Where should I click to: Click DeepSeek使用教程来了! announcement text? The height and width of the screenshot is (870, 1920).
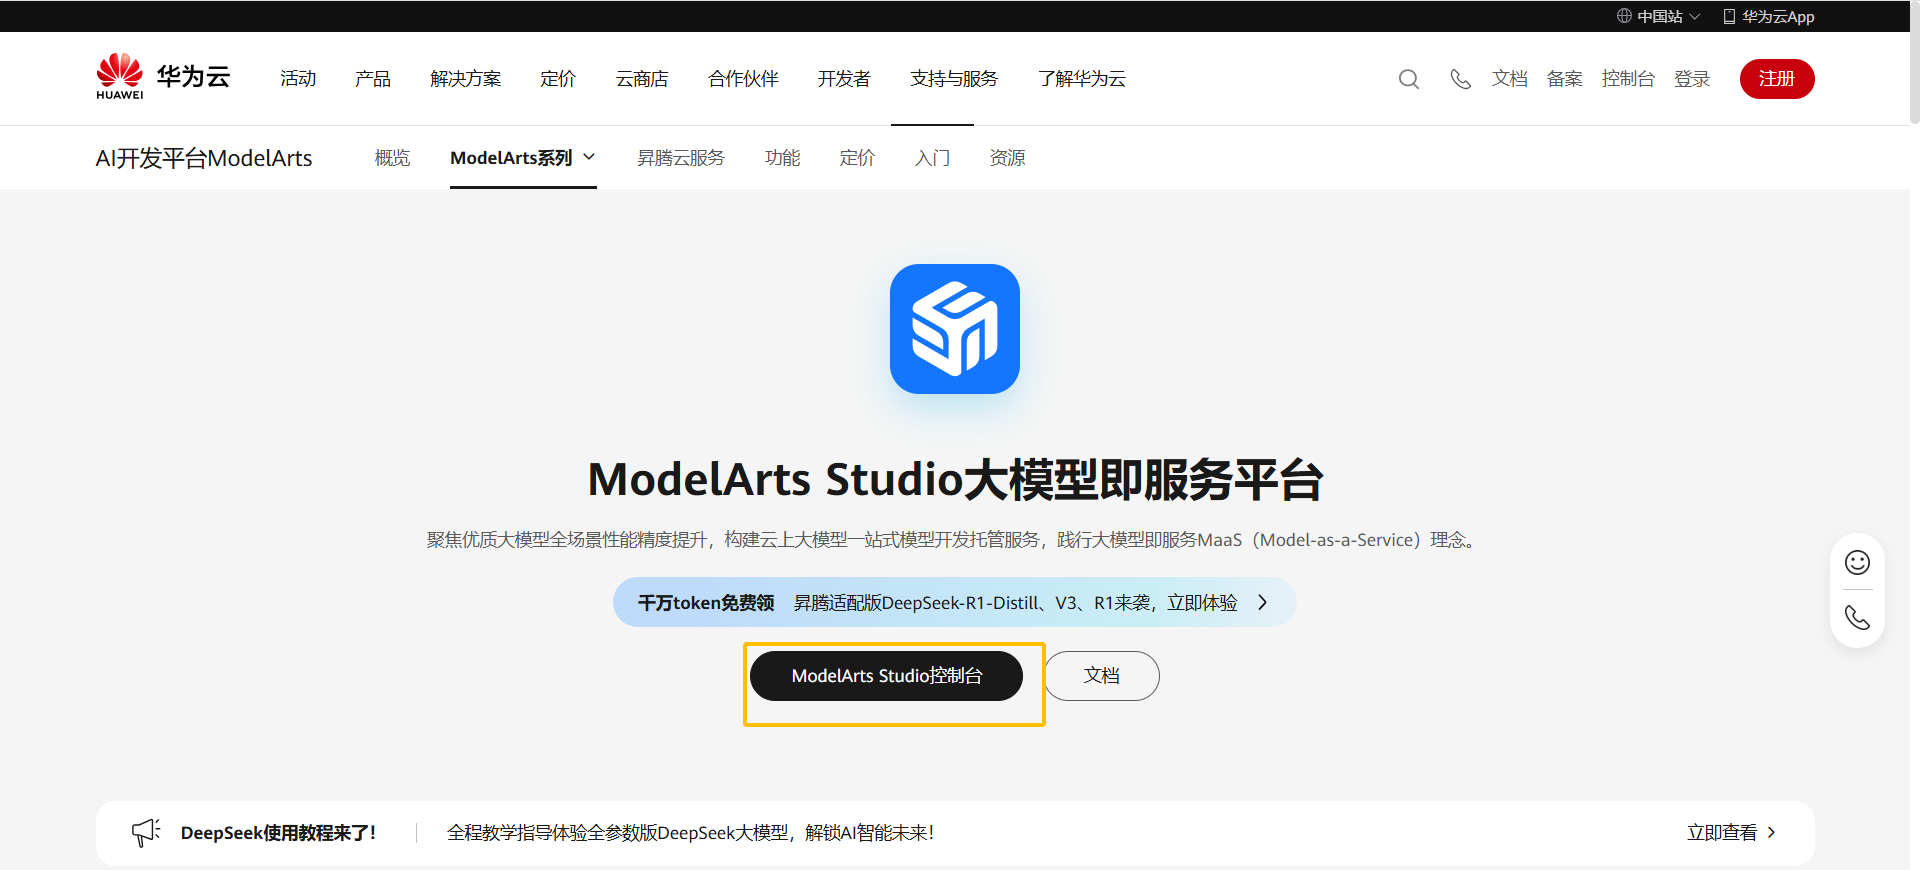click(x=278, y=832)
